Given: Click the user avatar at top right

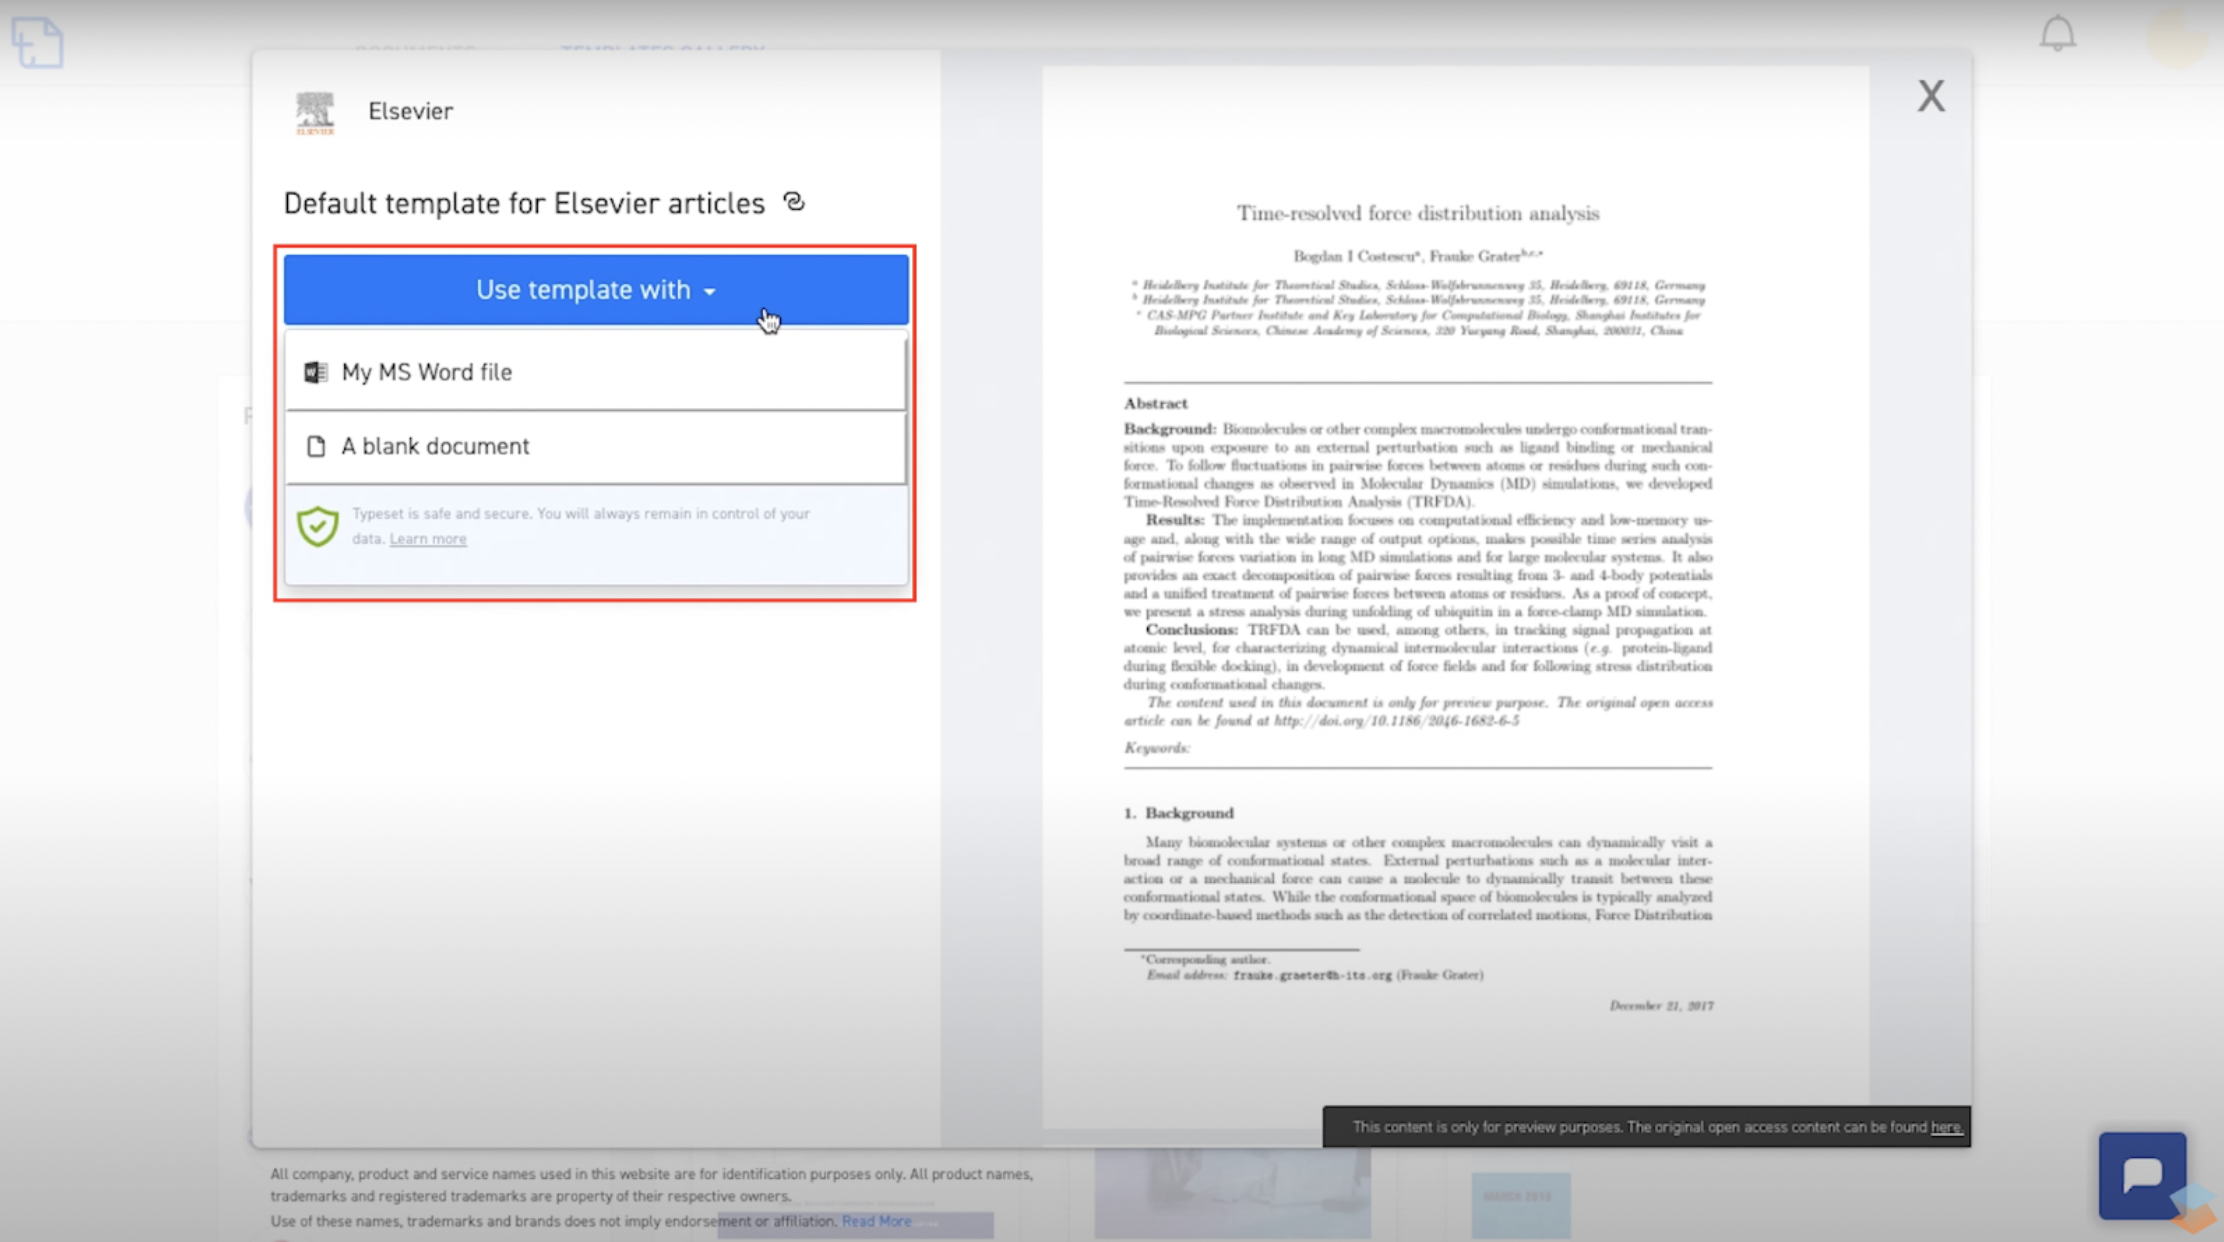Looking at the screenshot, I should click(2177, 37).
